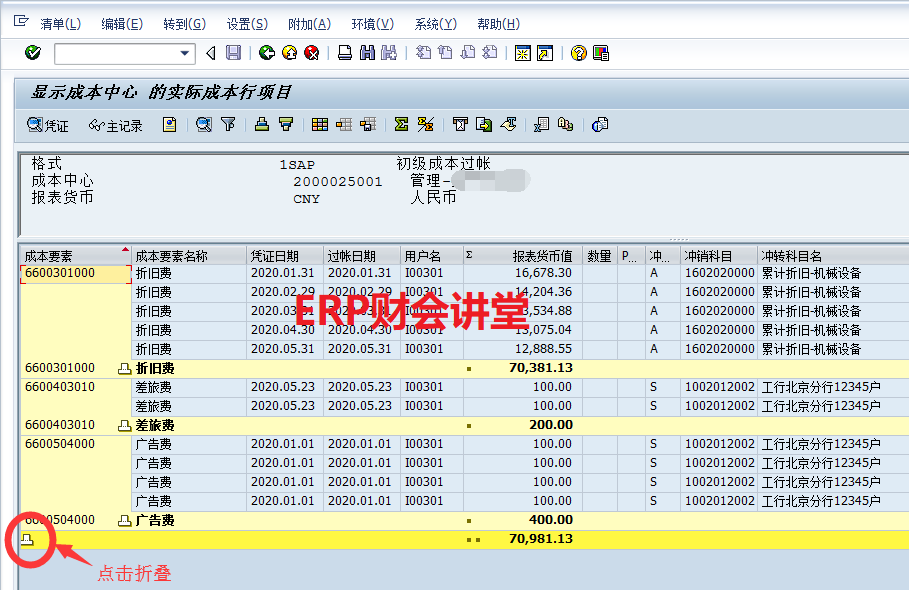Click the Total sigma icon
909x590 pixels.
pyautogui.click(x=401, y=125)
